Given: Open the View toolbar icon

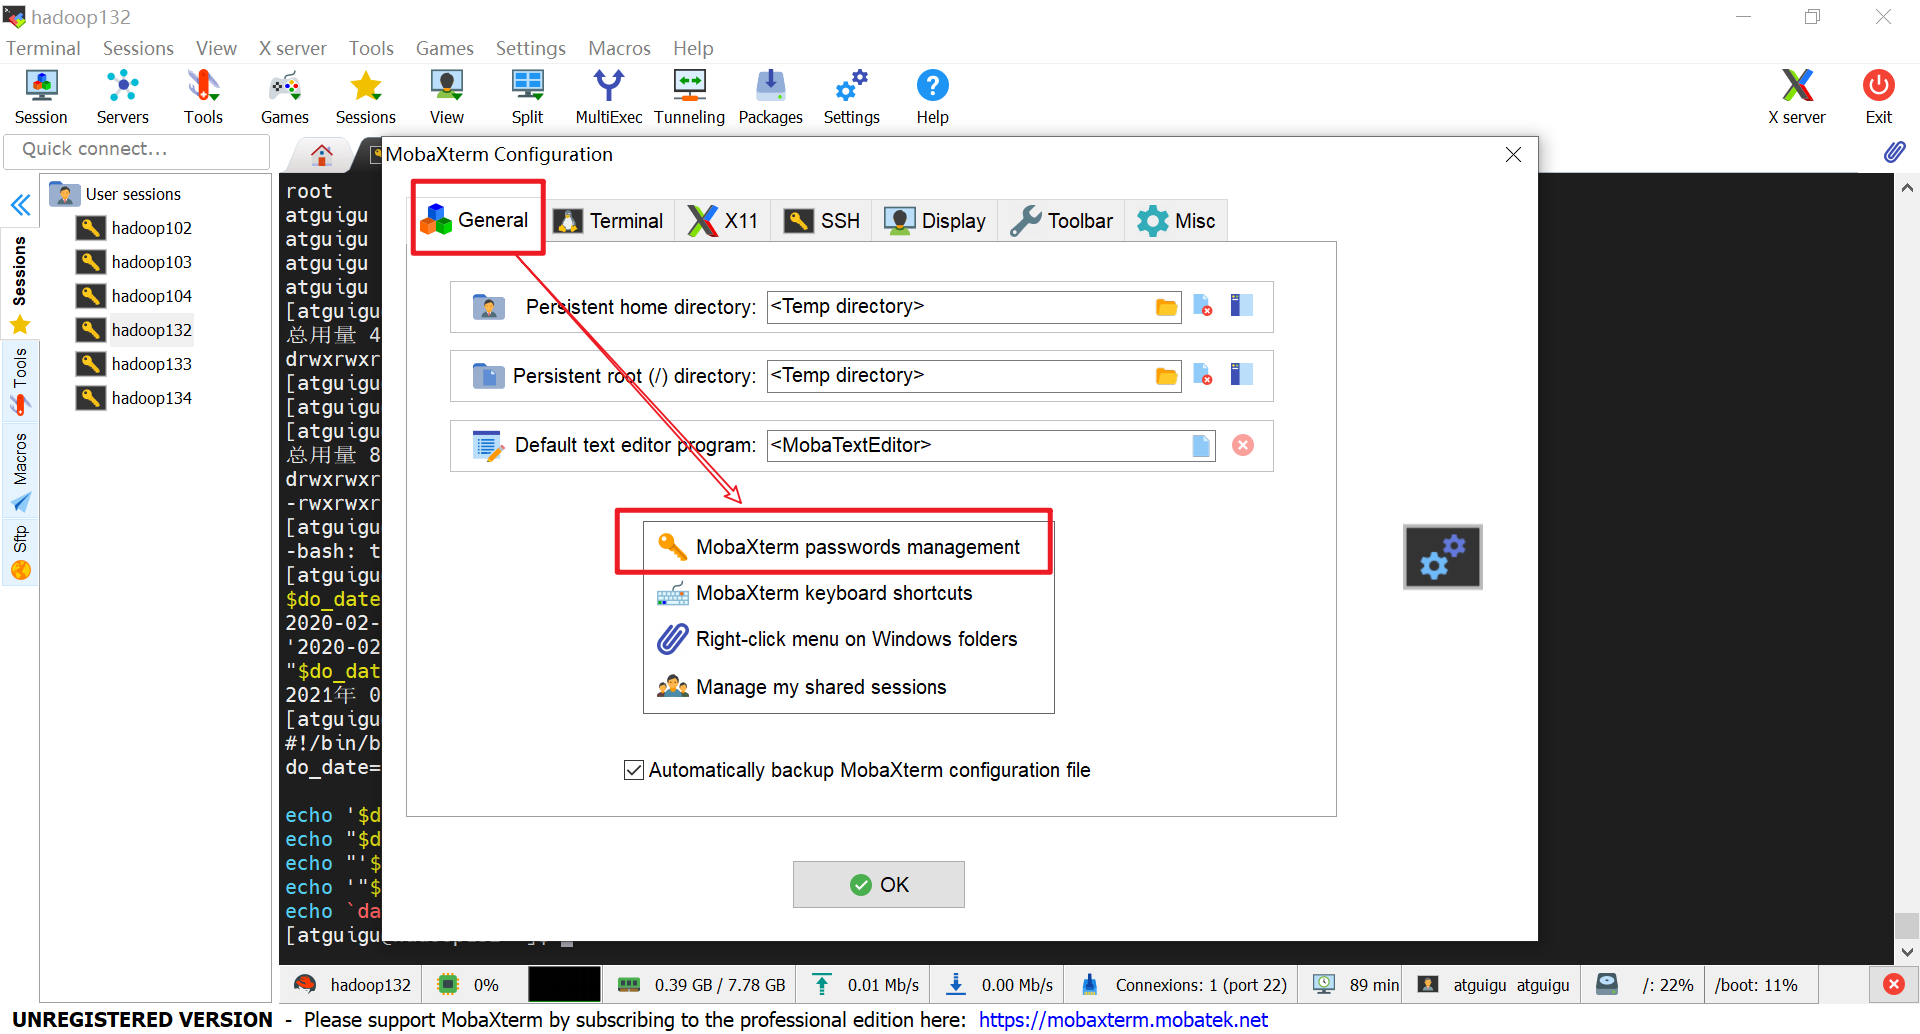Looking at the screenshot, I should click(446, 97).
